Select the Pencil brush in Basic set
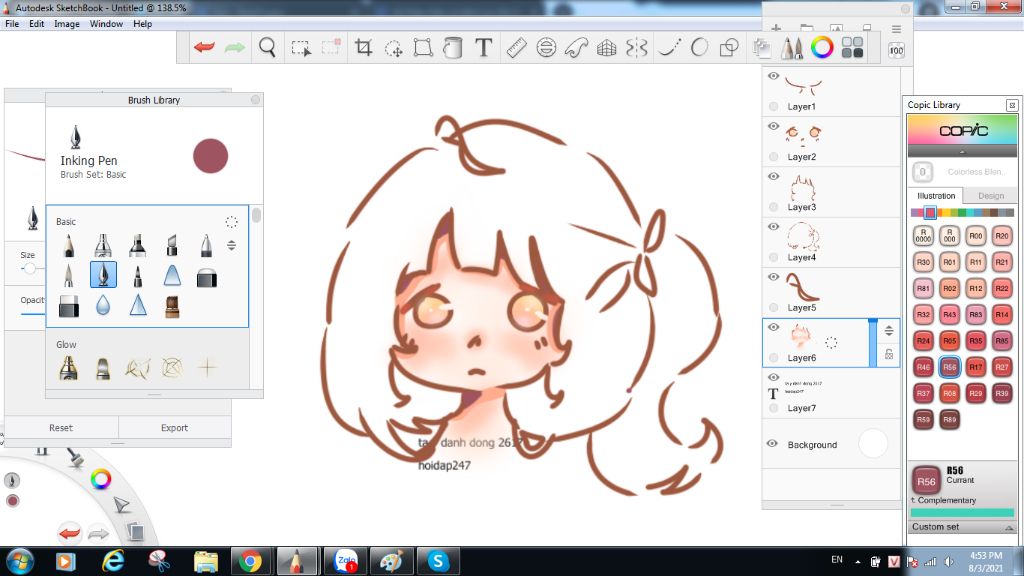Screen dimensions: 1024x576 69,246
